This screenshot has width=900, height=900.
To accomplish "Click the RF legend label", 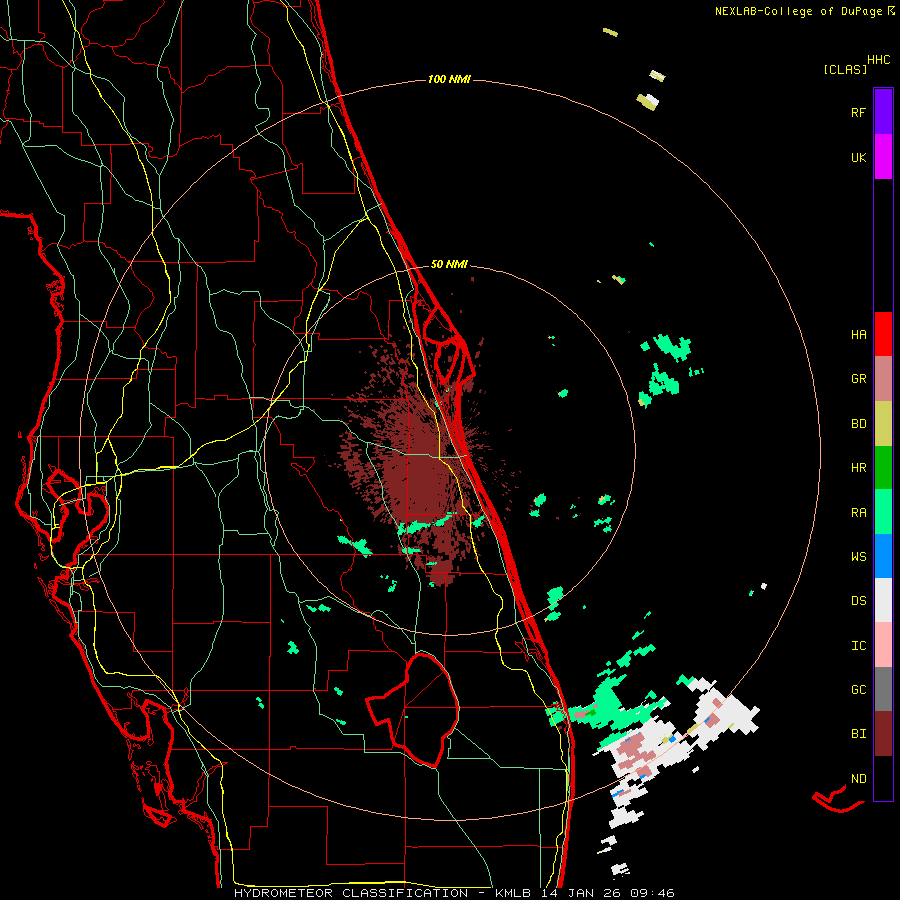I will (858, 112).
